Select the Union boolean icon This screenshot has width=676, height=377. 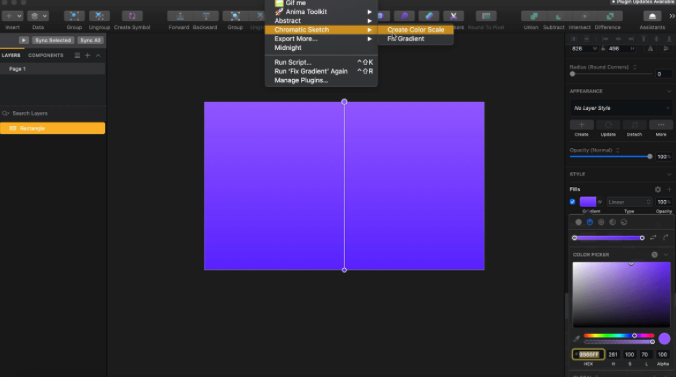pos(534,16)
